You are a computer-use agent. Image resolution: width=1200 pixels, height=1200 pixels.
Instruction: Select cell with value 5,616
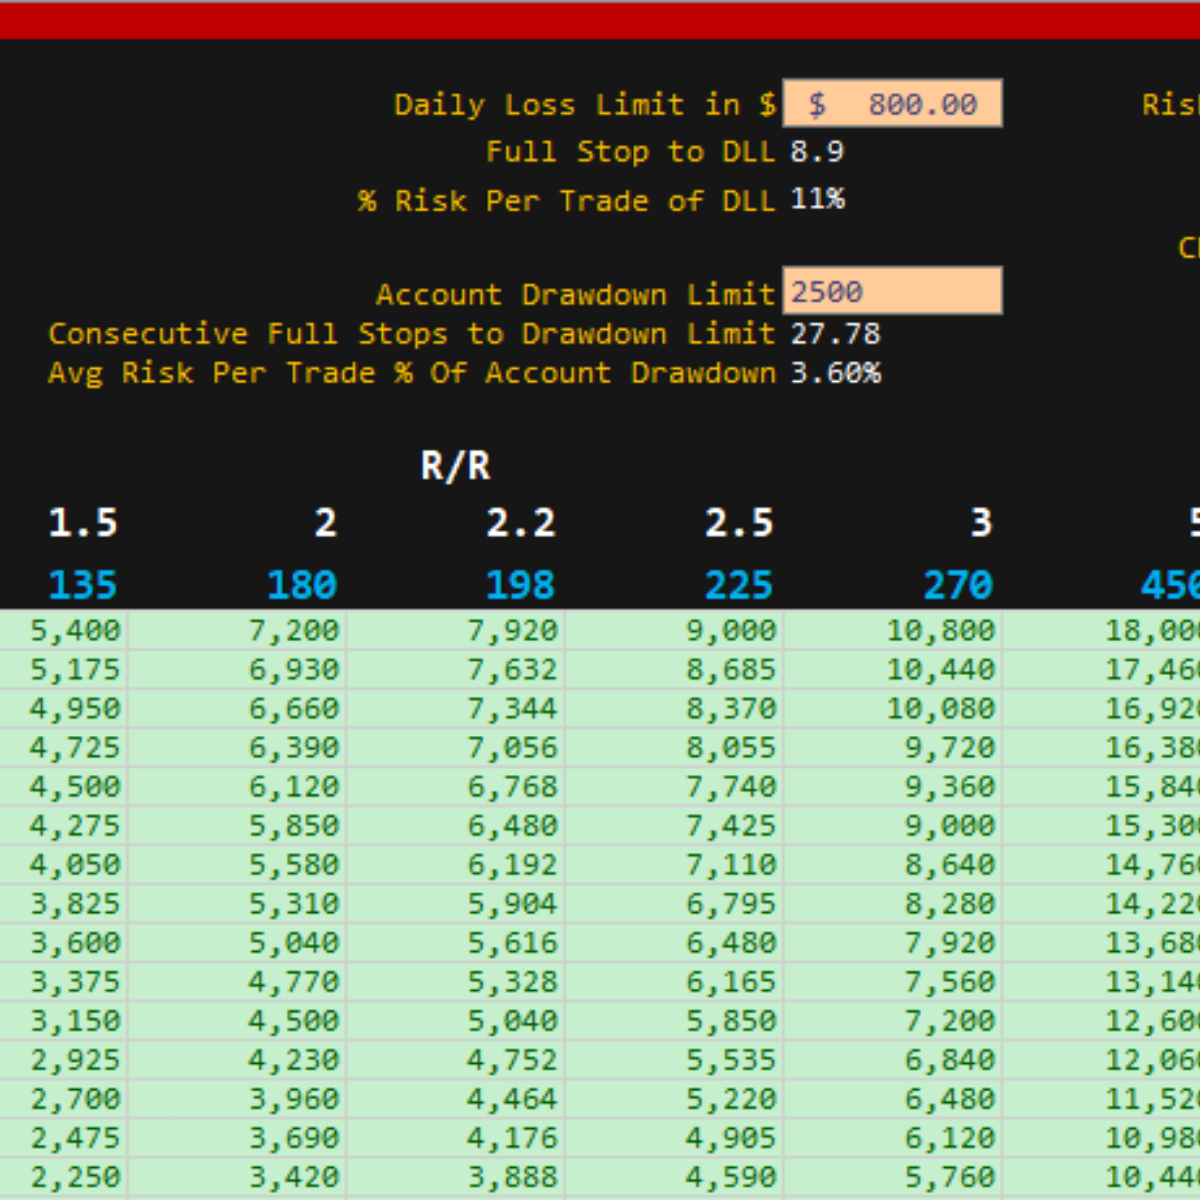(x=456, y=942)
